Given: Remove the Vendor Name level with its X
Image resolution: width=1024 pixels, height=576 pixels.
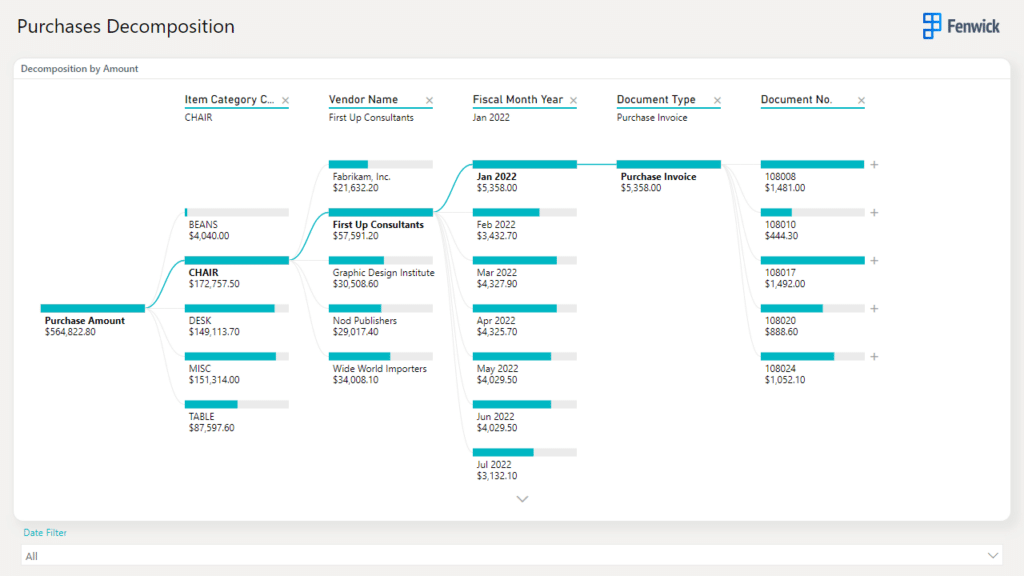Looking at the screenshot, I should [429, 101].
